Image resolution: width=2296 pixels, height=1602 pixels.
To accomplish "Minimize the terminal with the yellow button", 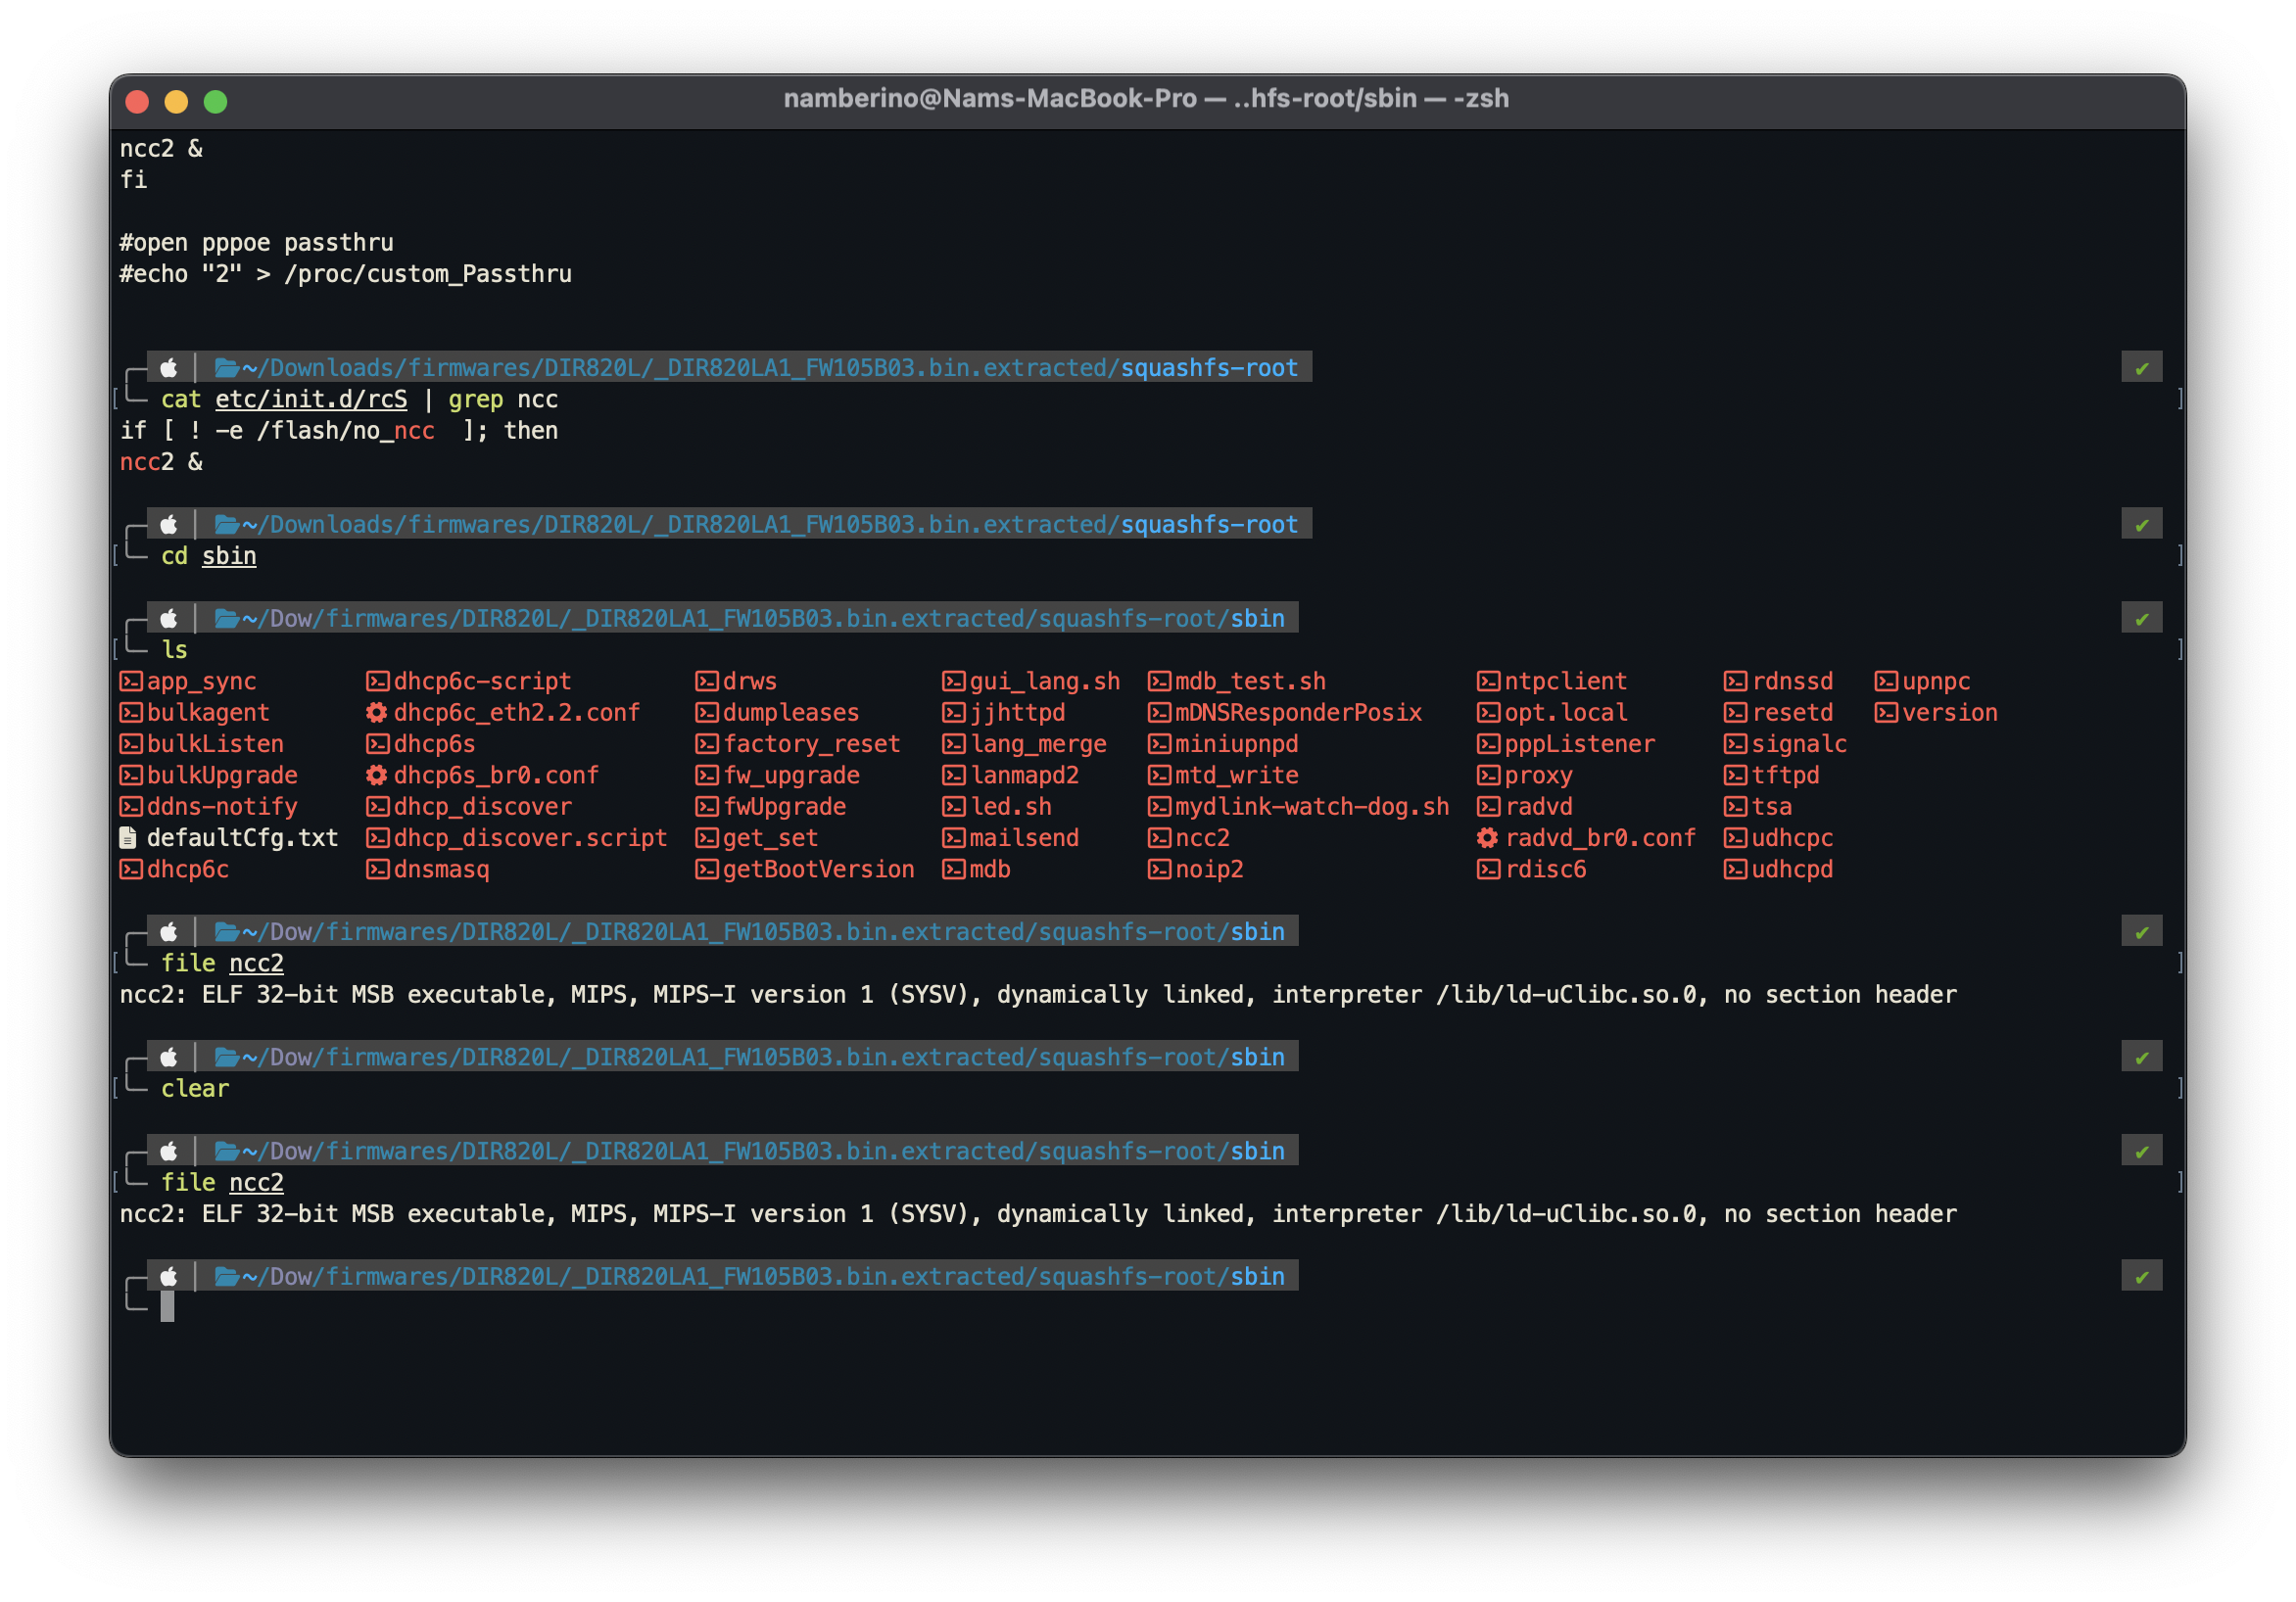I will click(x=177, y=102).
